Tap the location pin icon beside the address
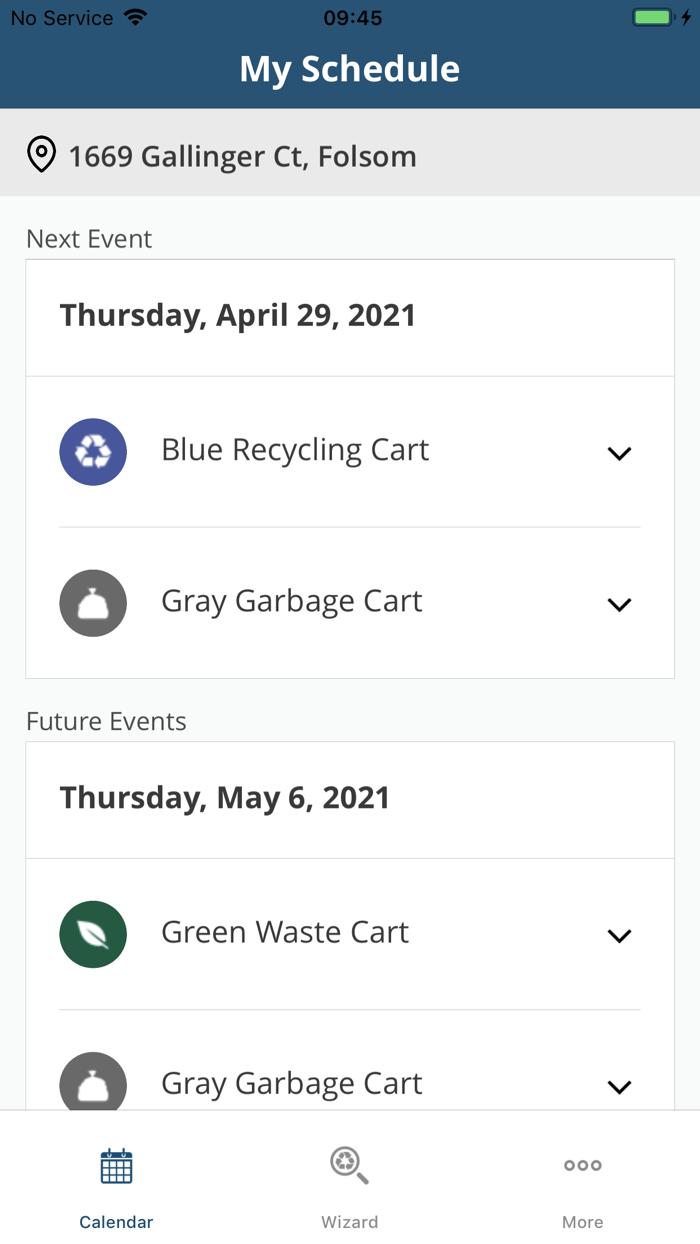The width and height of the screenshot is (700, 1244). pos(41,155)
